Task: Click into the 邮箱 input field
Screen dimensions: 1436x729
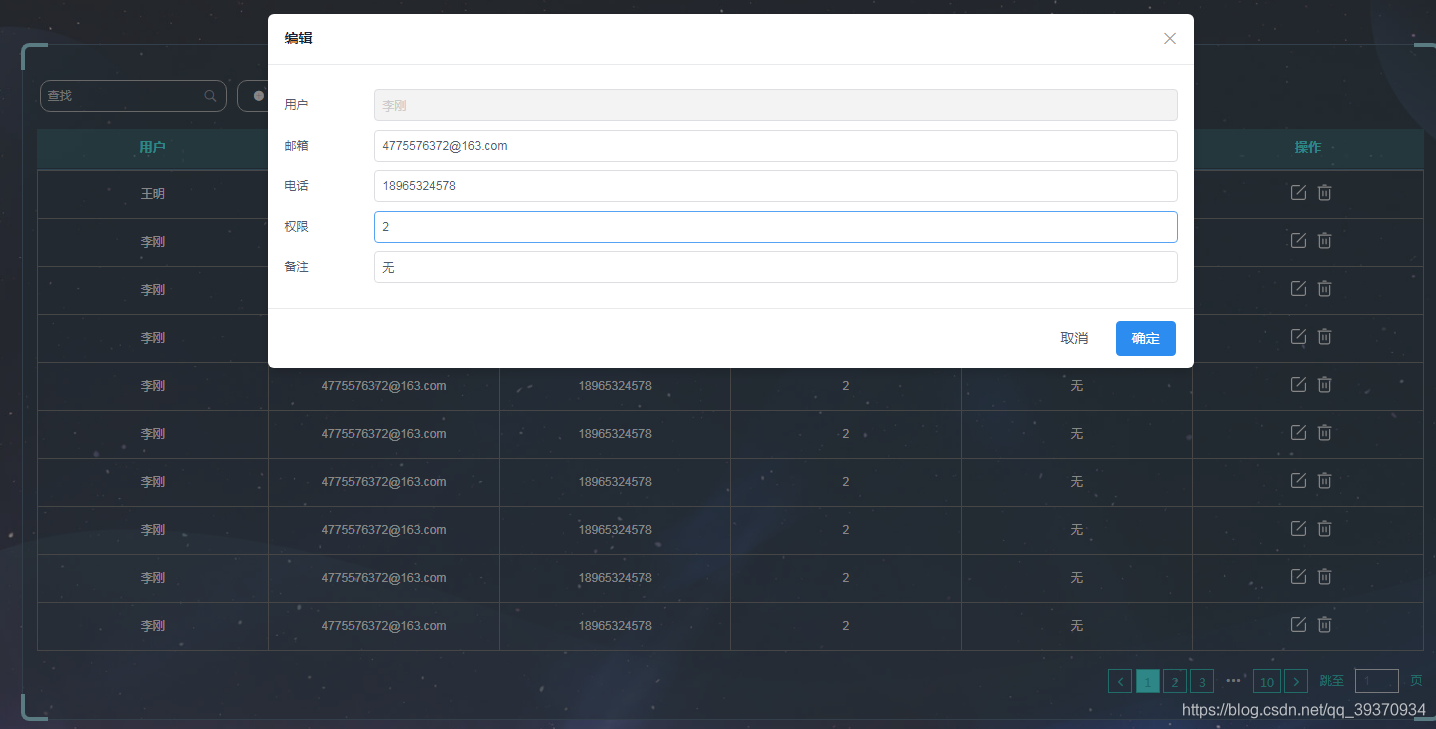Action: pyautogui.click(x=776, y=146)
